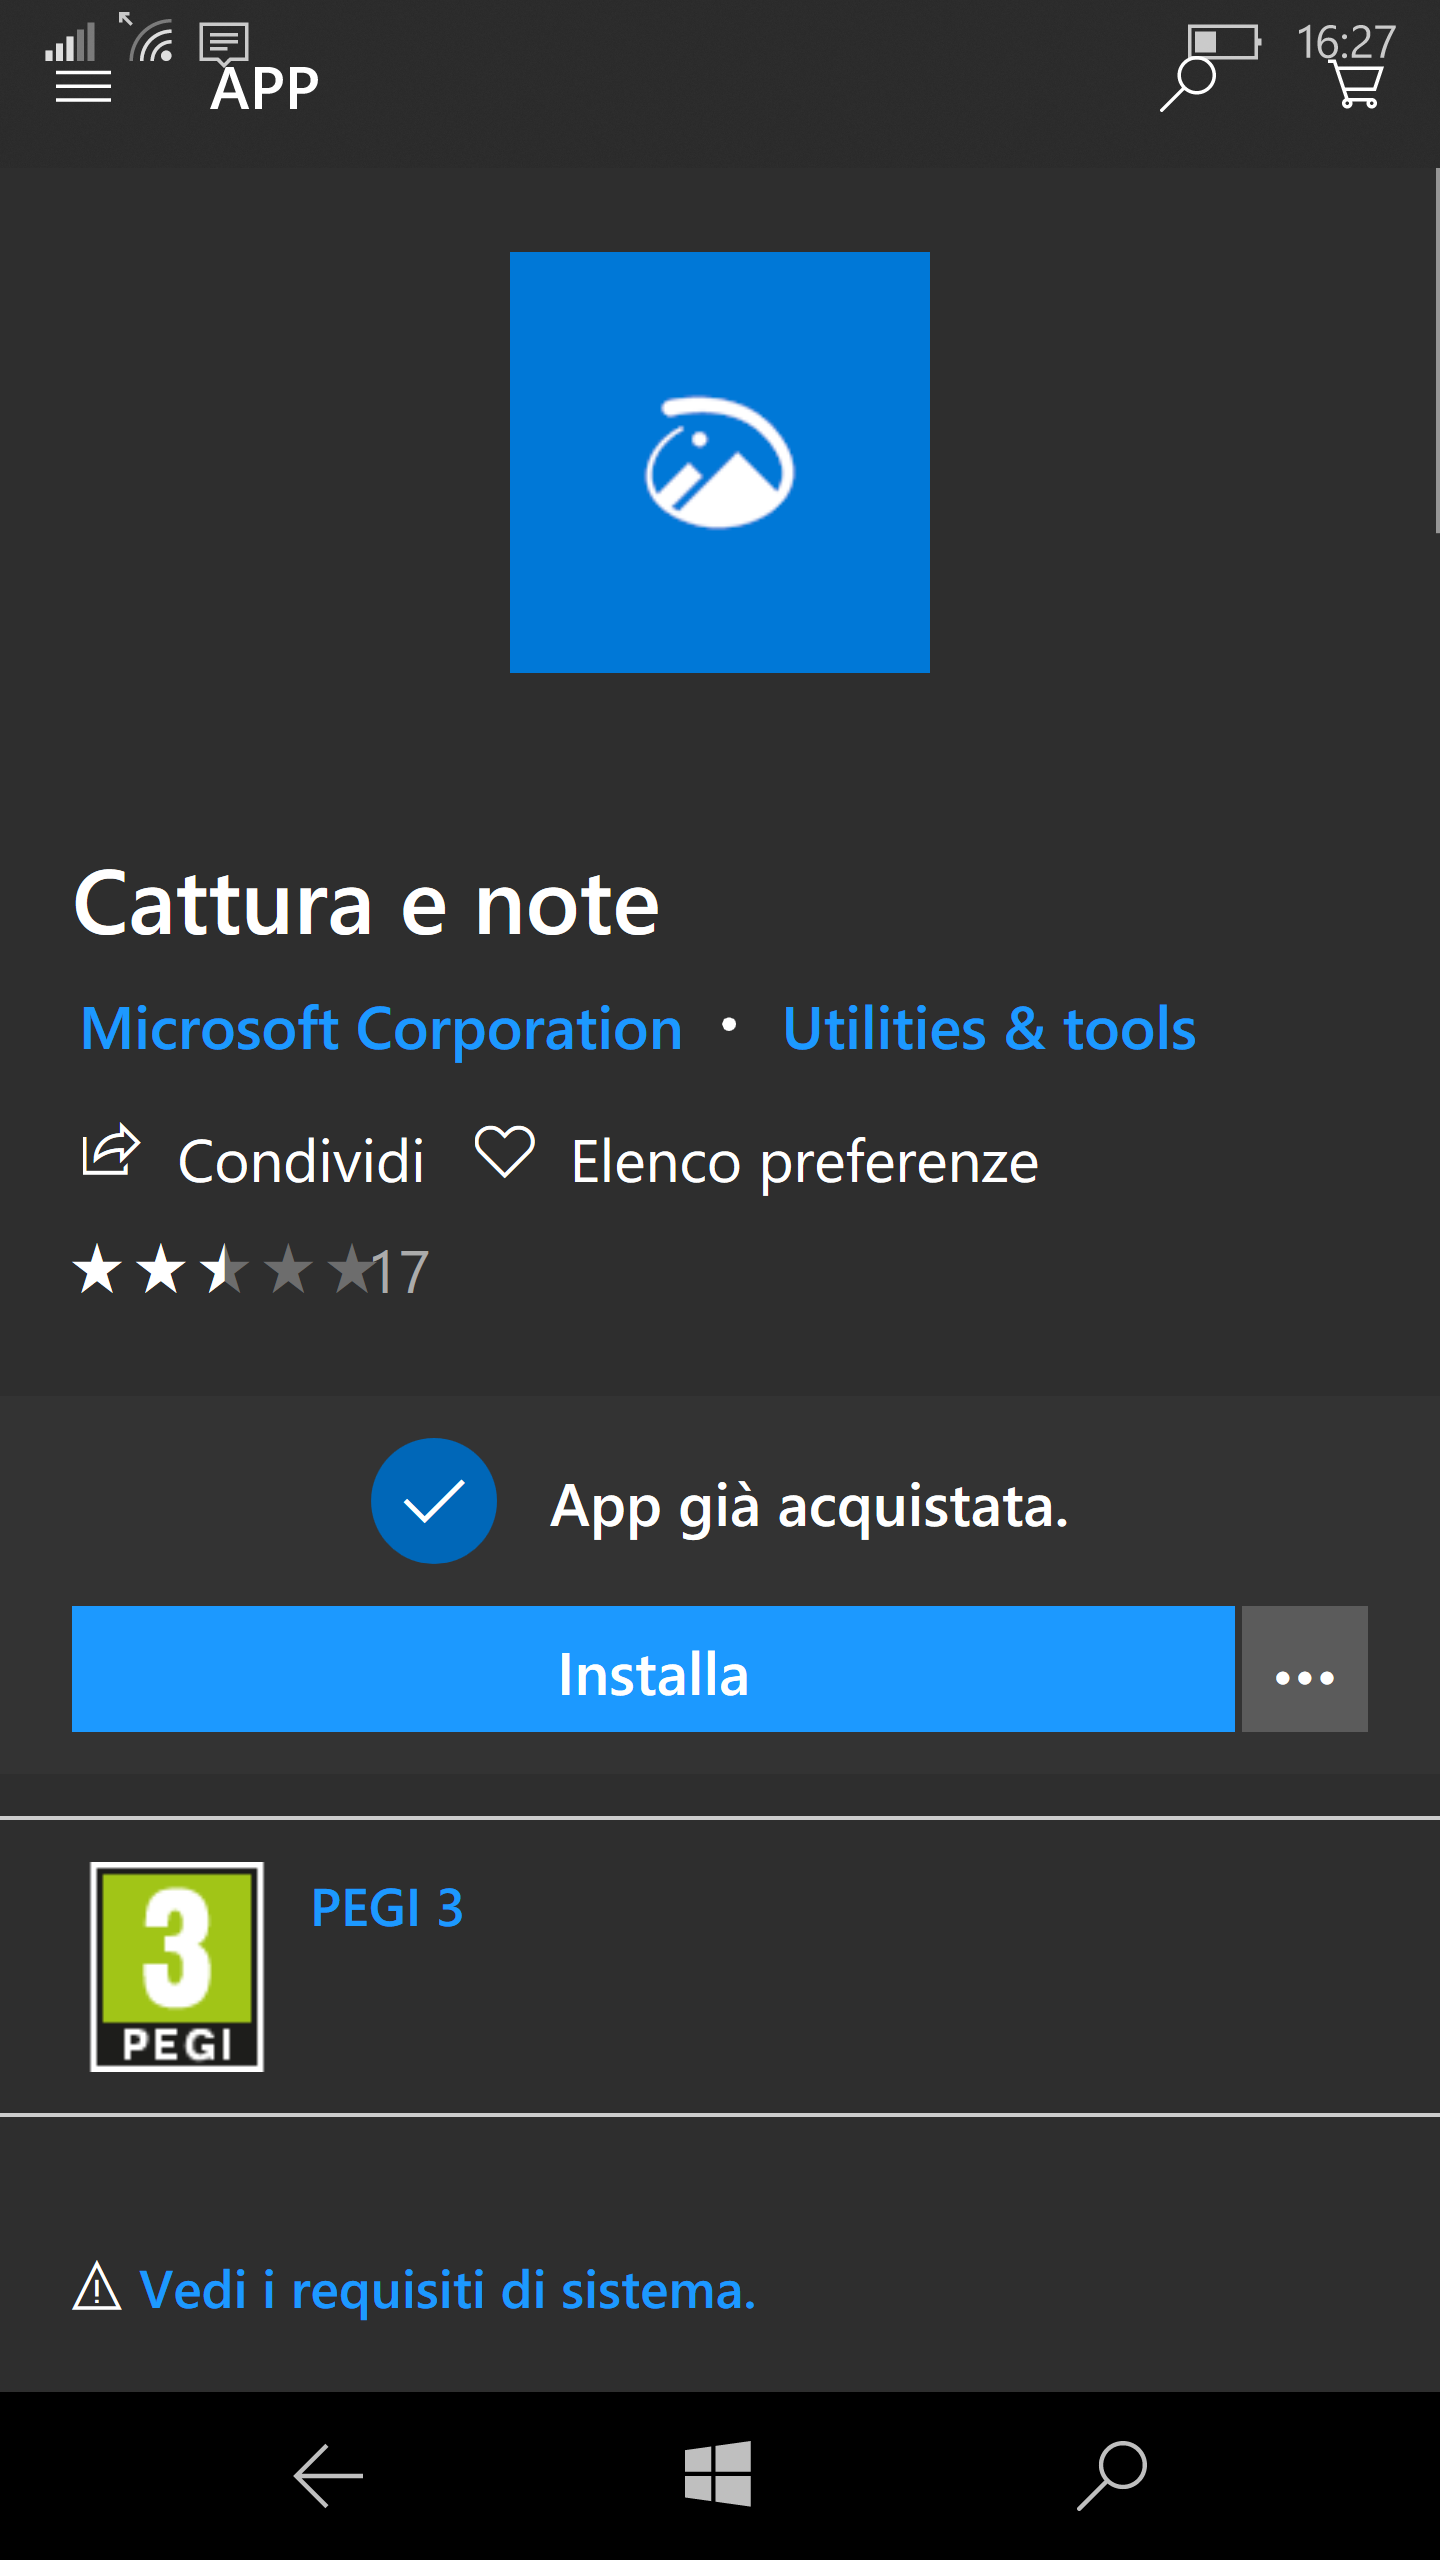
Task: Tap the APP header title
Action: tap(265, 88)
